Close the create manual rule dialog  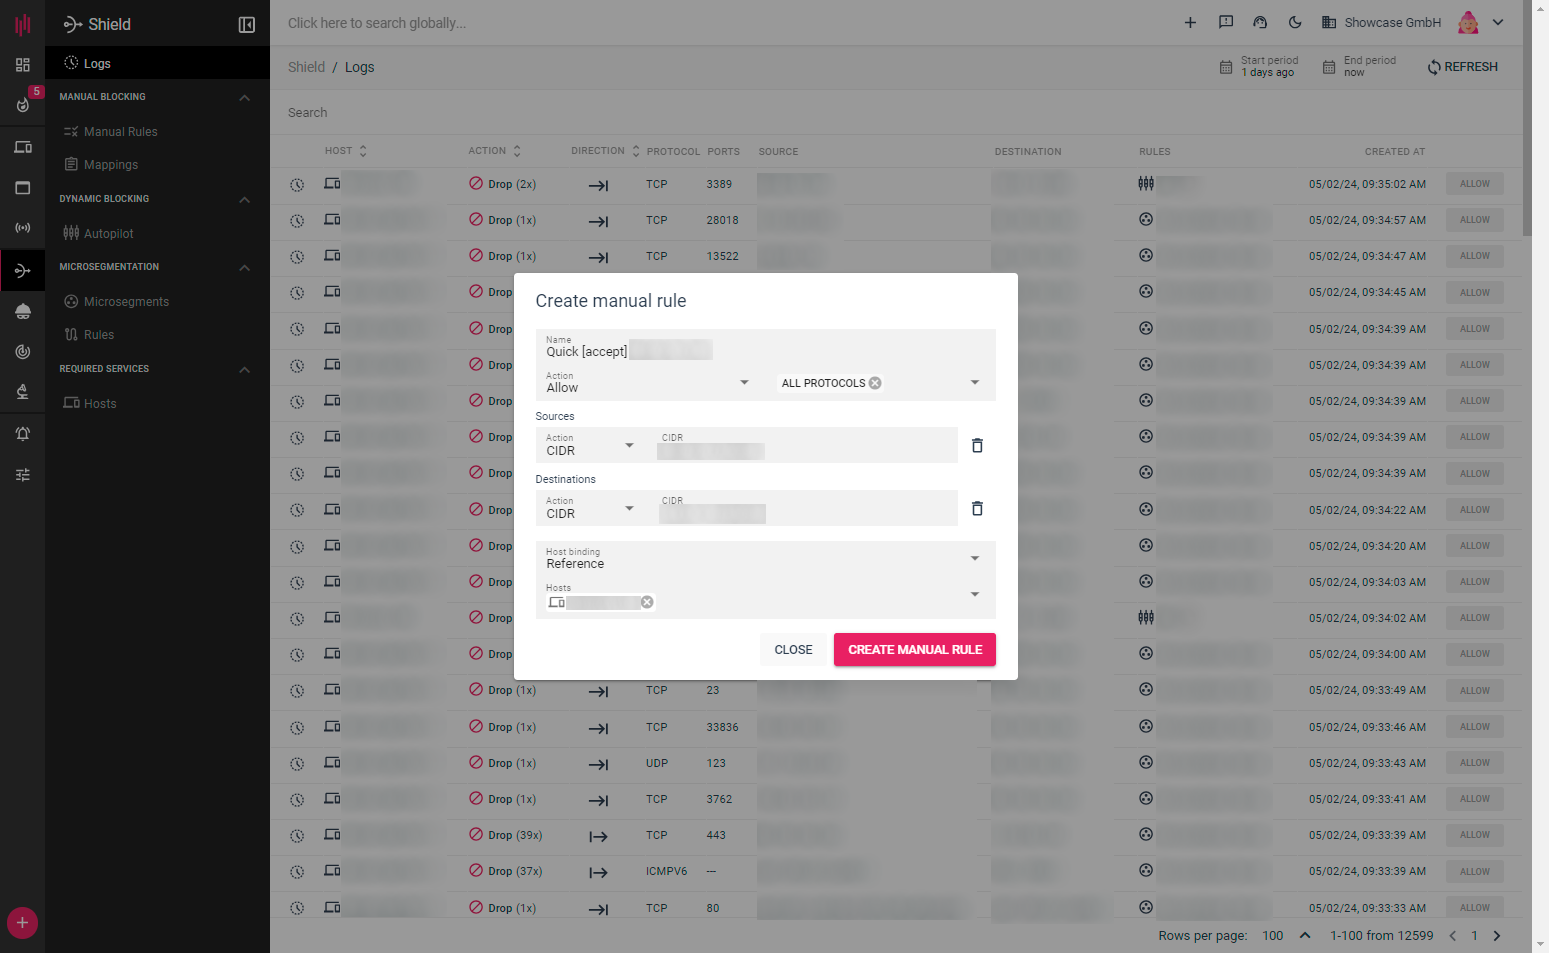pyautogui.click(x=793, y=650)
